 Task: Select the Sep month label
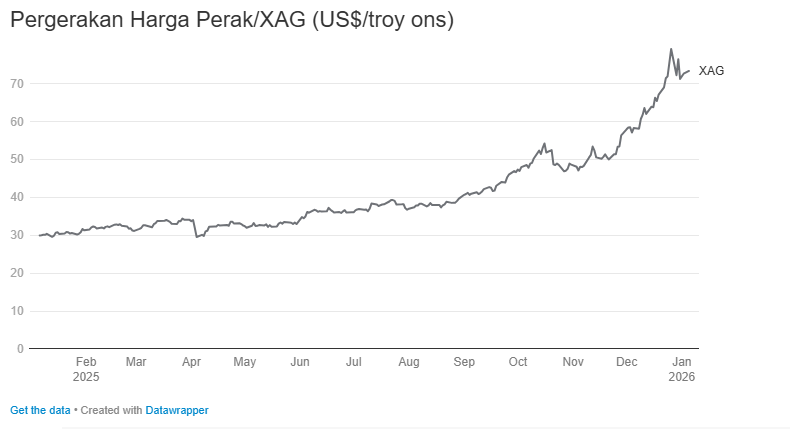(x=464, y=362)
